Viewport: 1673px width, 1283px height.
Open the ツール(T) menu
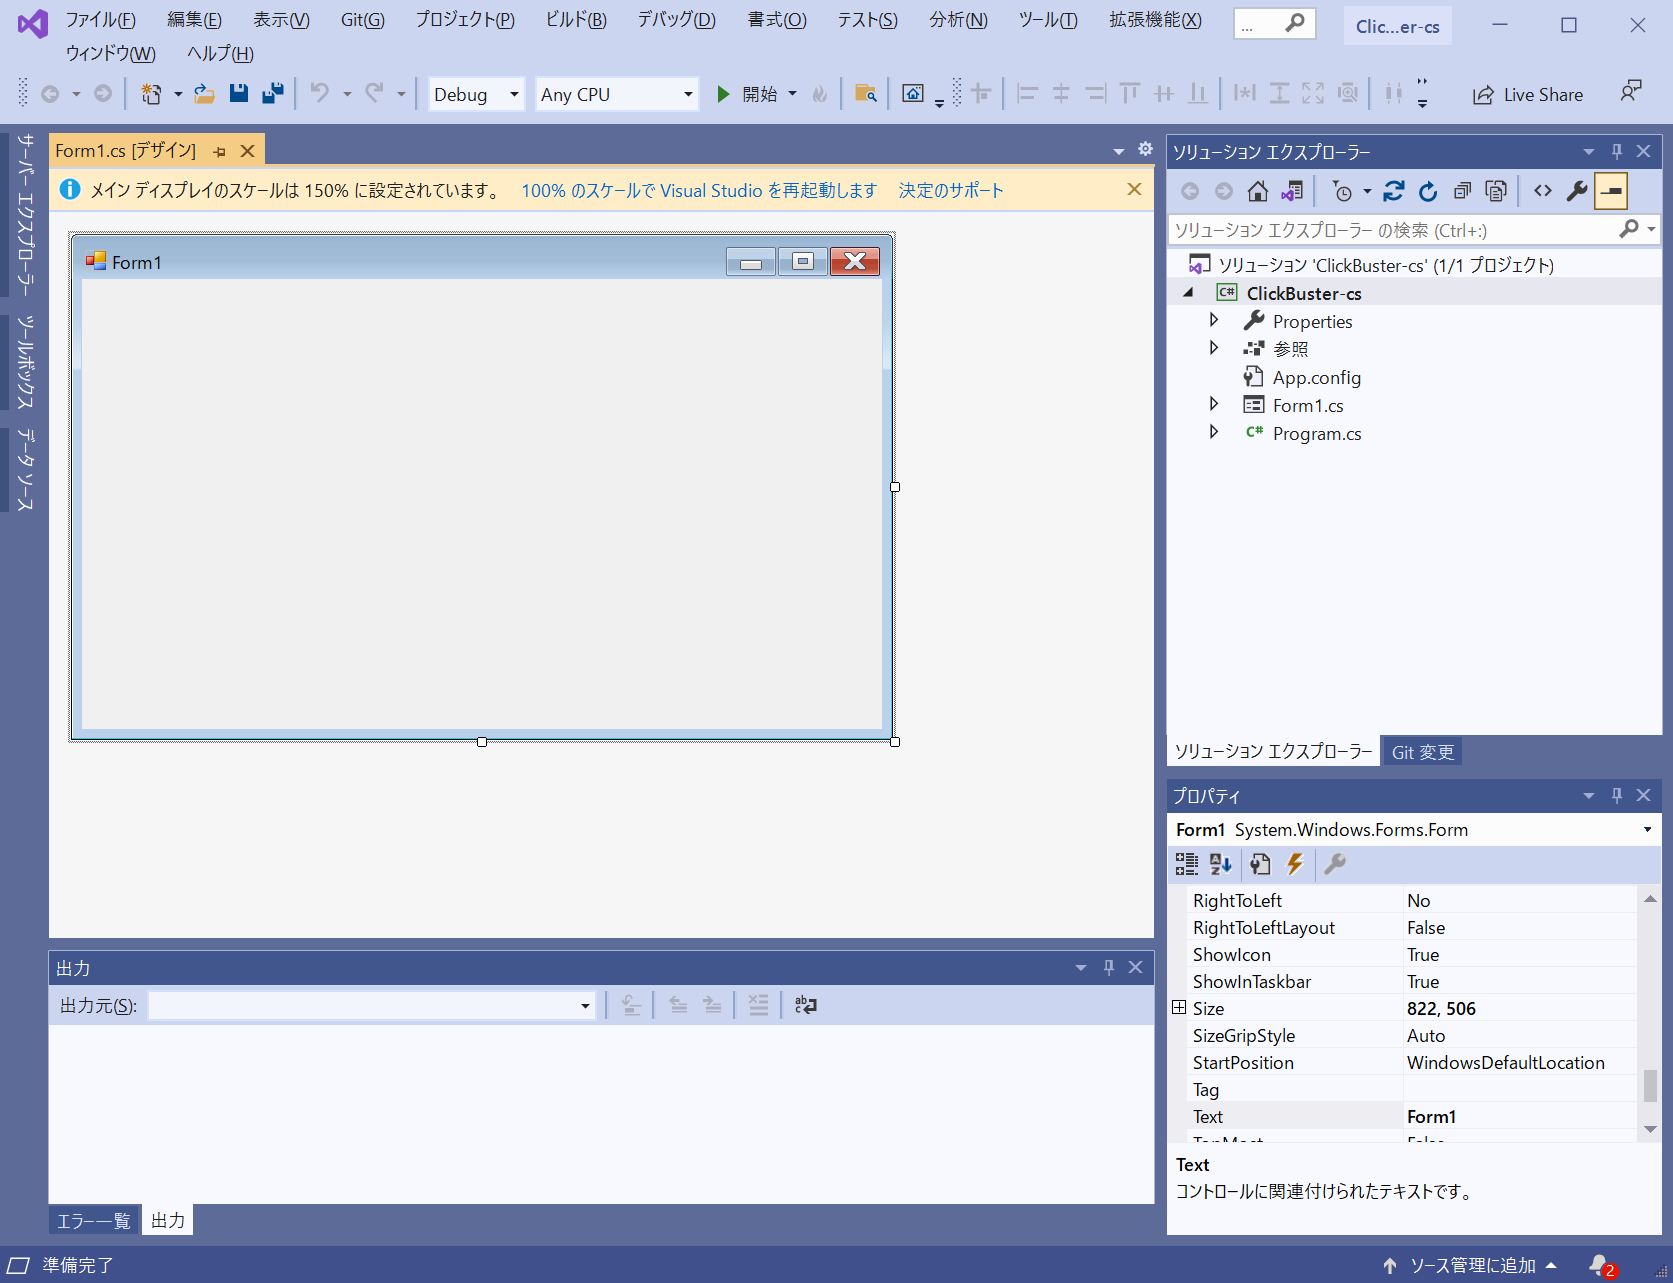click(1048, 20)
